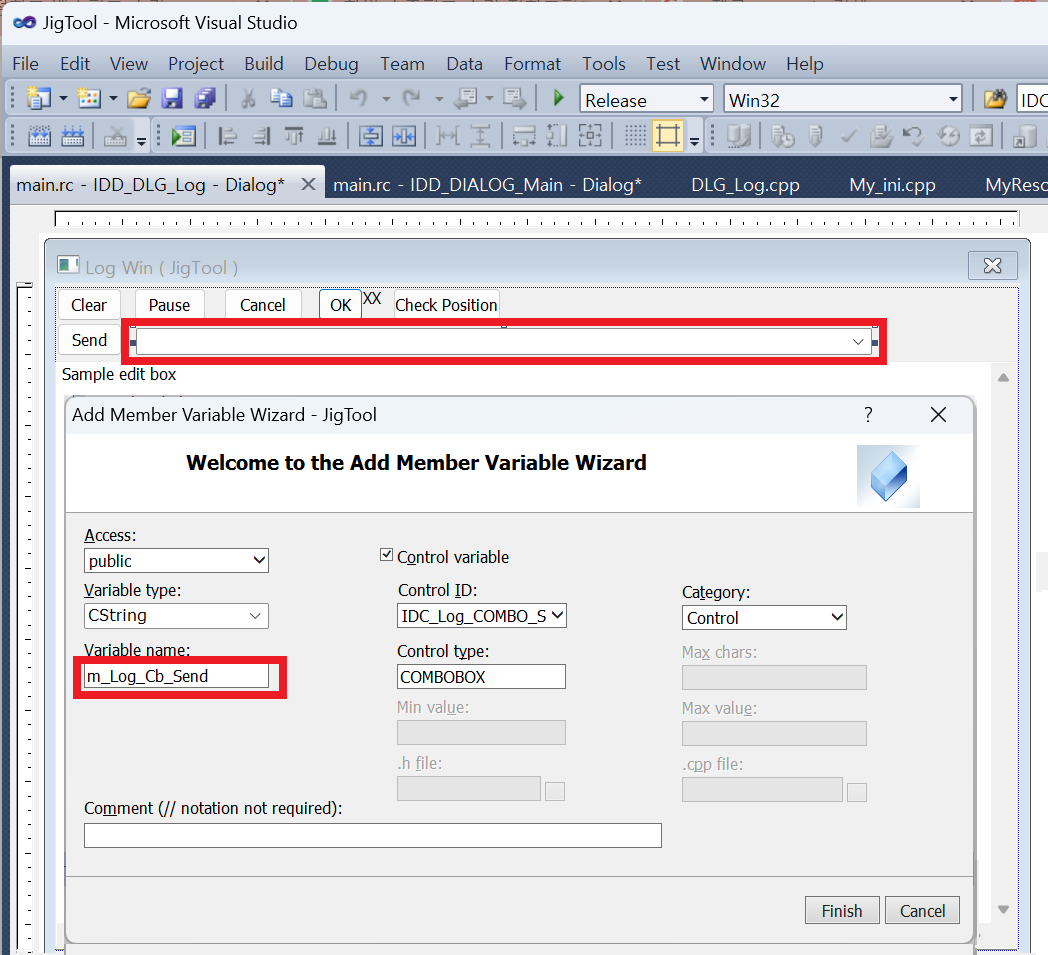Click the Find in Files binoculars icon
Viewport: 1048px width, 955px height.
(x=995, y=100)
